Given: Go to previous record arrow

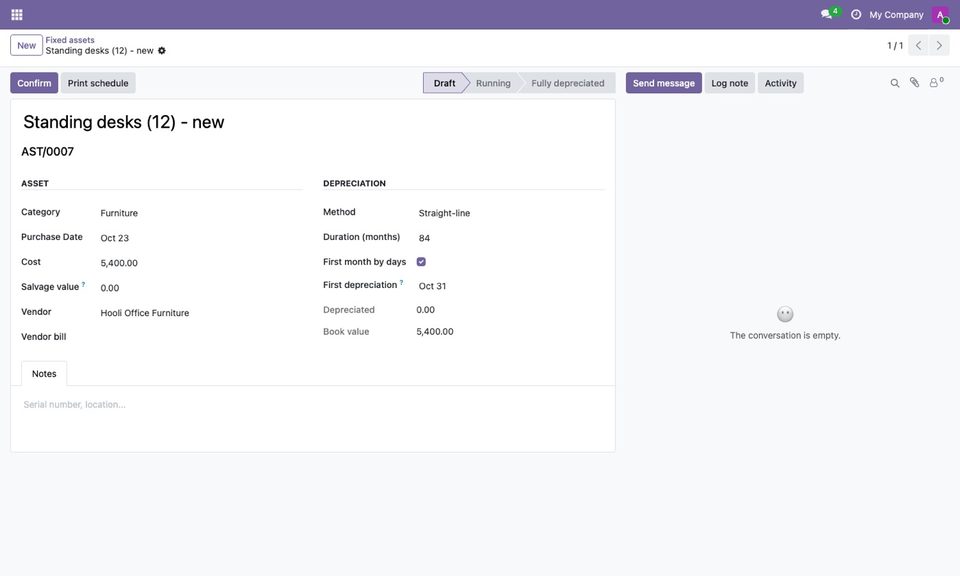Looking at the screenshot, I should [x=918, y=45].
